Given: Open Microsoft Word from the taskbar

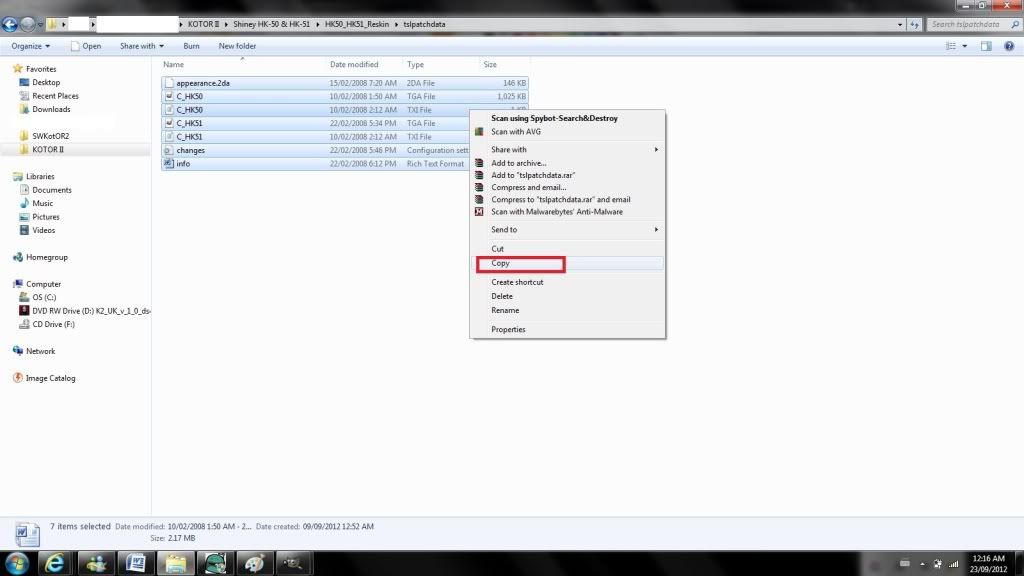Looking at the screenshot, I should click(135, 562).
